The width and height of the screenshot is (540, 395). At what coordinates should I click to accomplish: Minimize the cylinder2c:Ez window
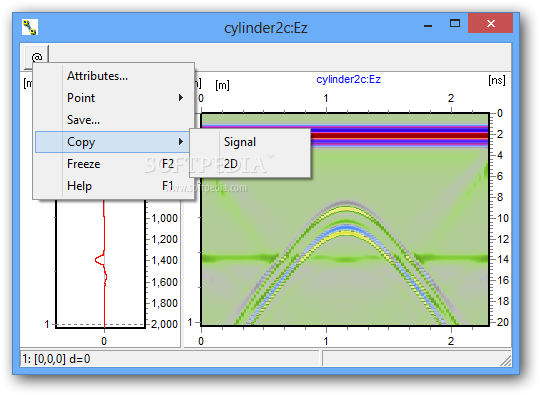(428, 24)
